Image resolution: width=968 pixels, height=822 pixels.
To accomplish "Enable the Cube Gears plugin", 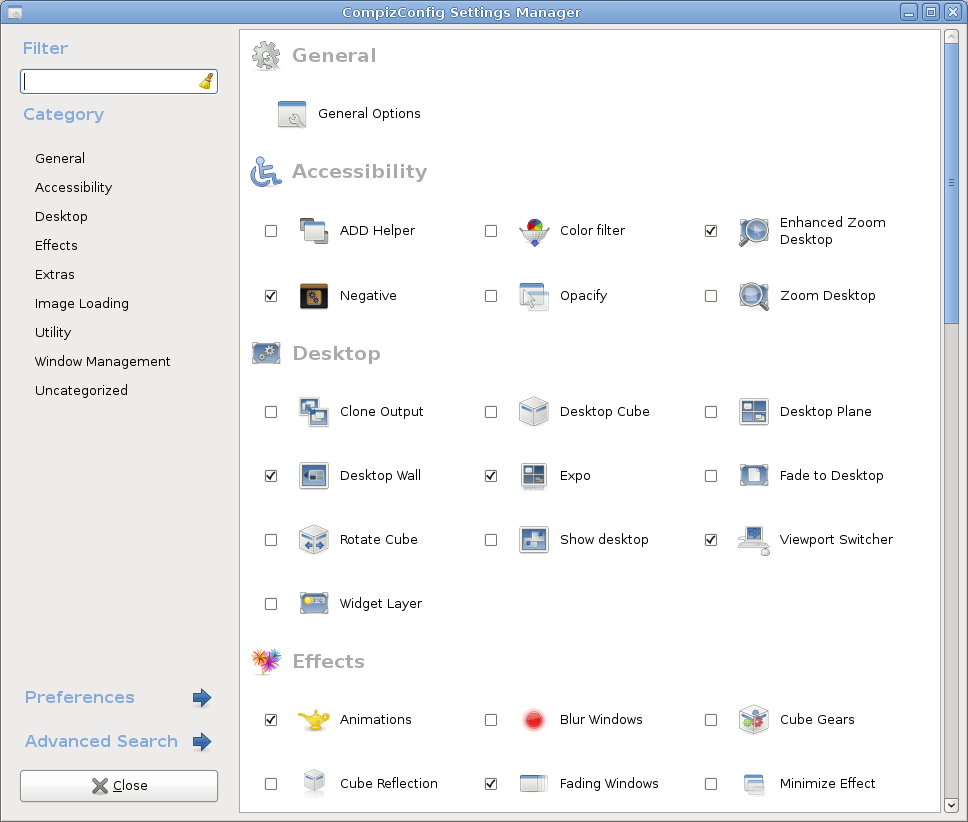I will pyautogui.click(x=711, y=719).
